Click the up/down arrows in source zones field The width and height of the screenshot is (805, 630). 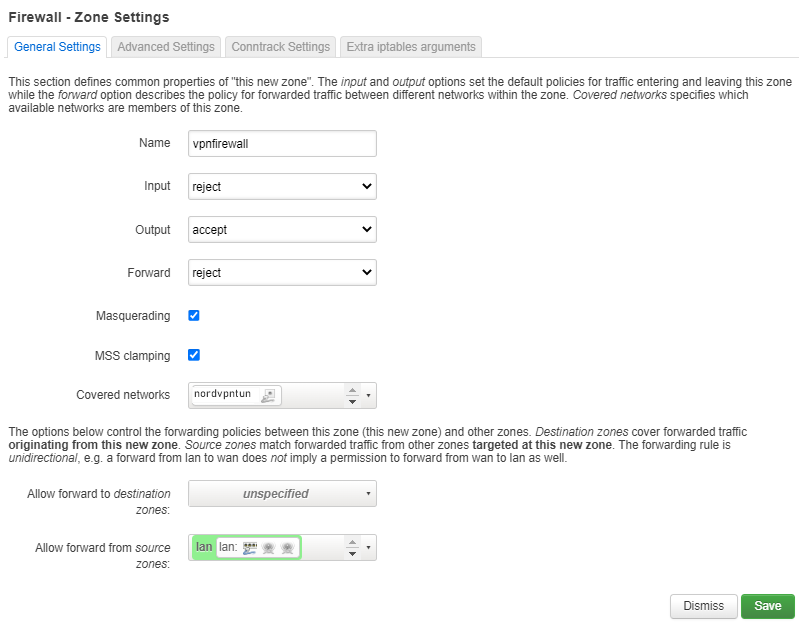click(351, 547)
